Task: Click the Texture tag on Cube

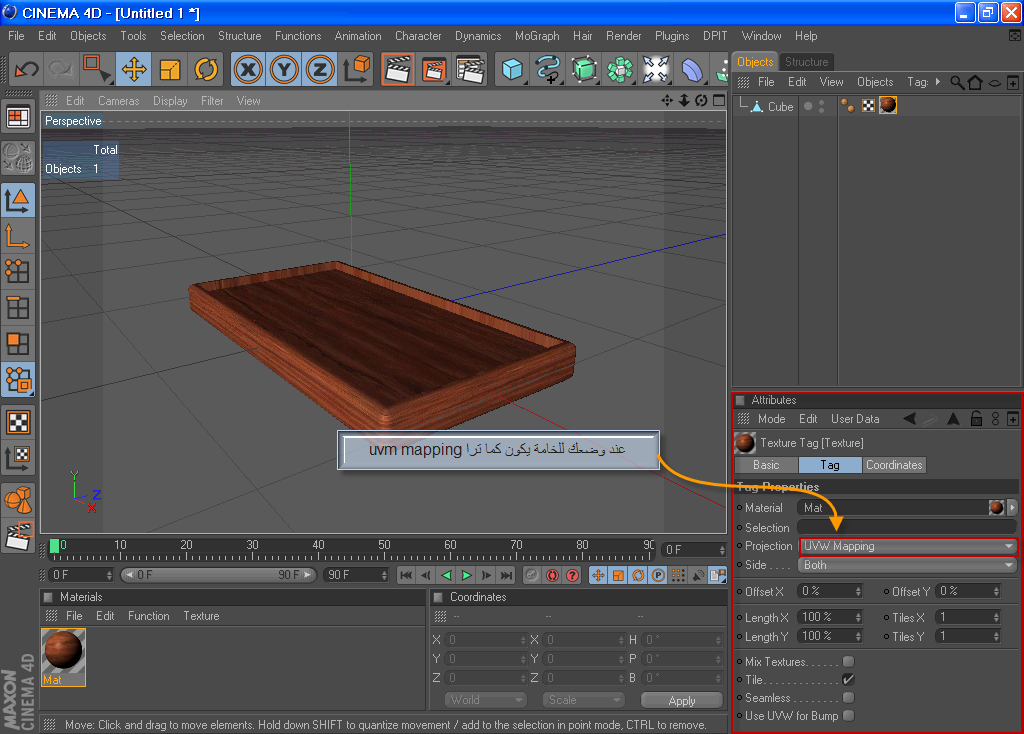Action: [x=888, y=106]
